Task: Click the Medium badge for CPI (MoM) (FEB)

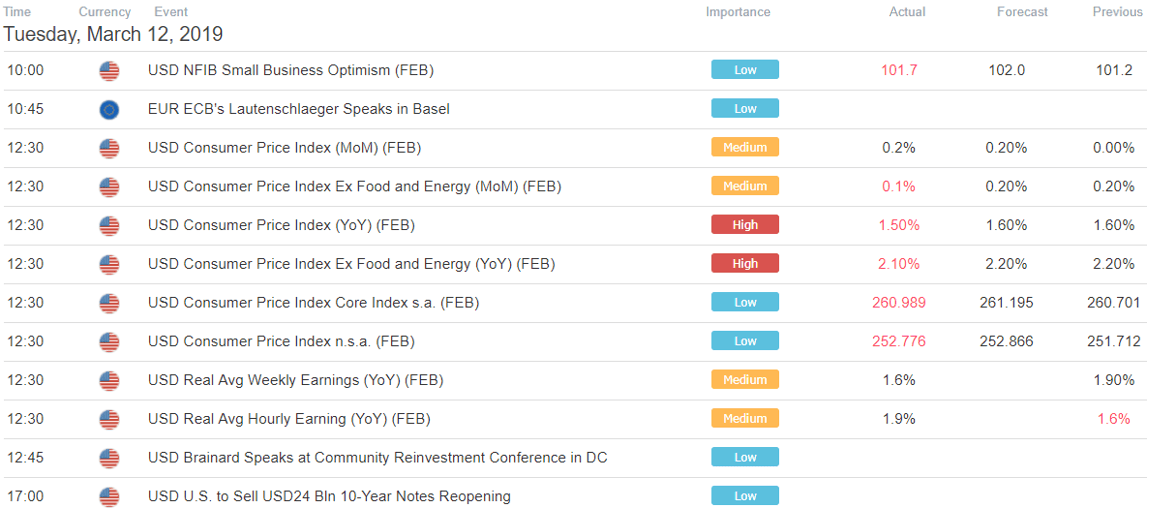Action: (745, 147)
